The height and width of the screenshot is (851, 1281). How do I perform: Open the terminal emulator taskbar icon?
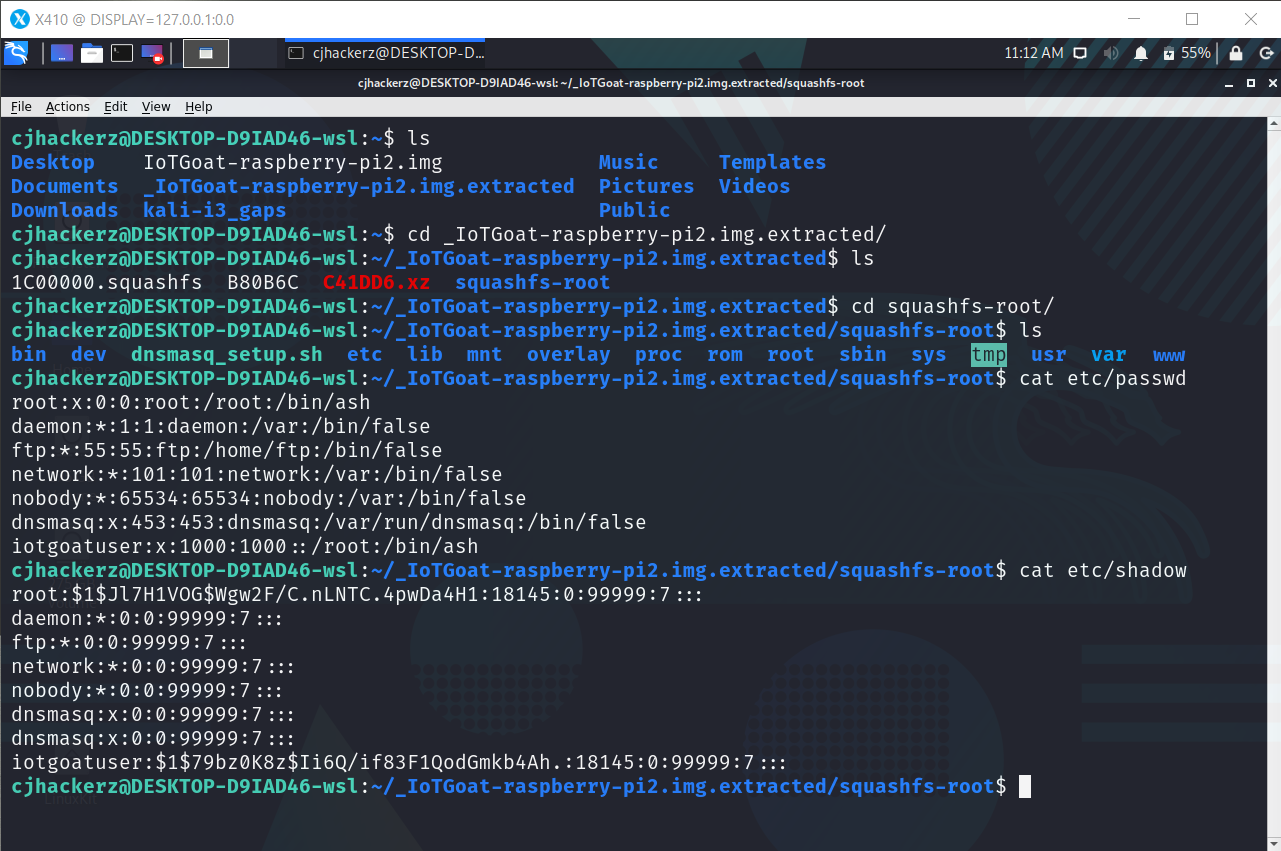(x=121, y=54)
